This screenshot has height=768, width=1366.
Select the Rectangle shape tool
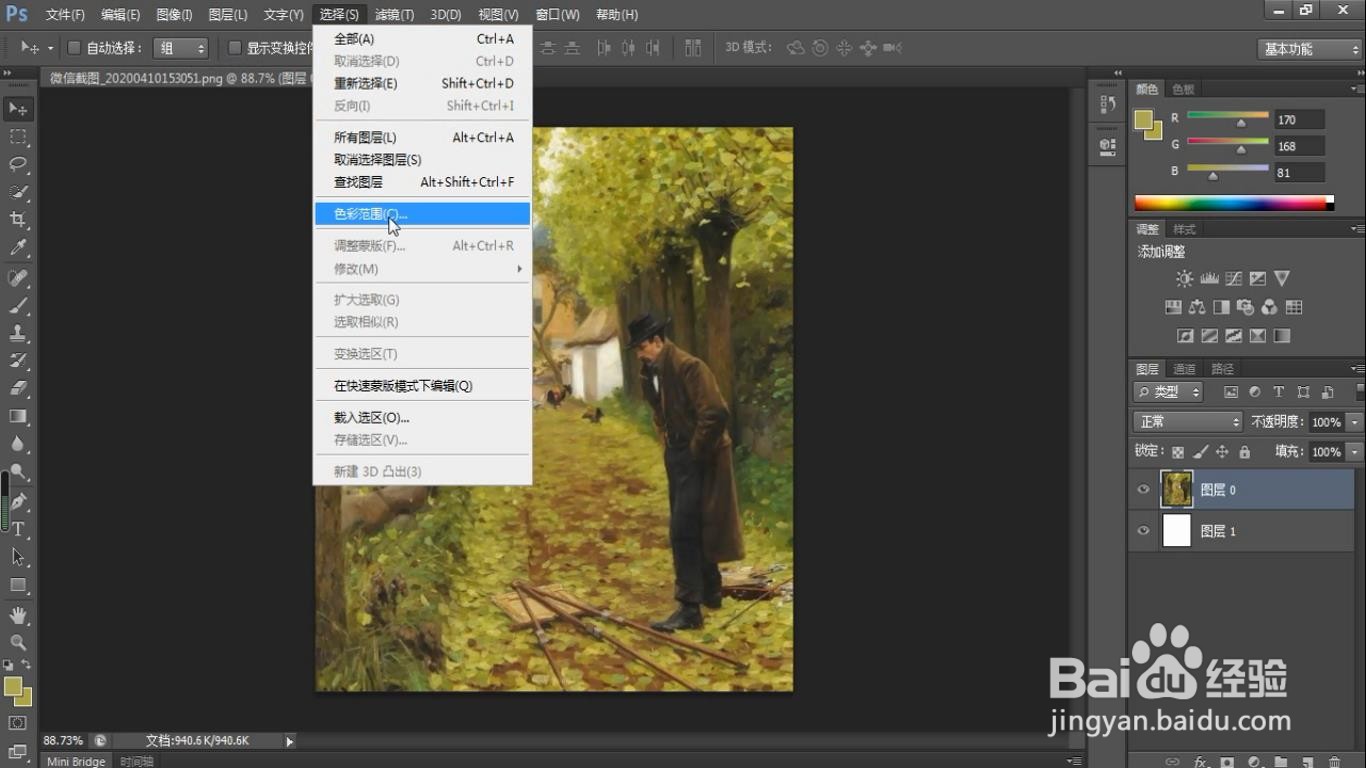pos(18,585)
